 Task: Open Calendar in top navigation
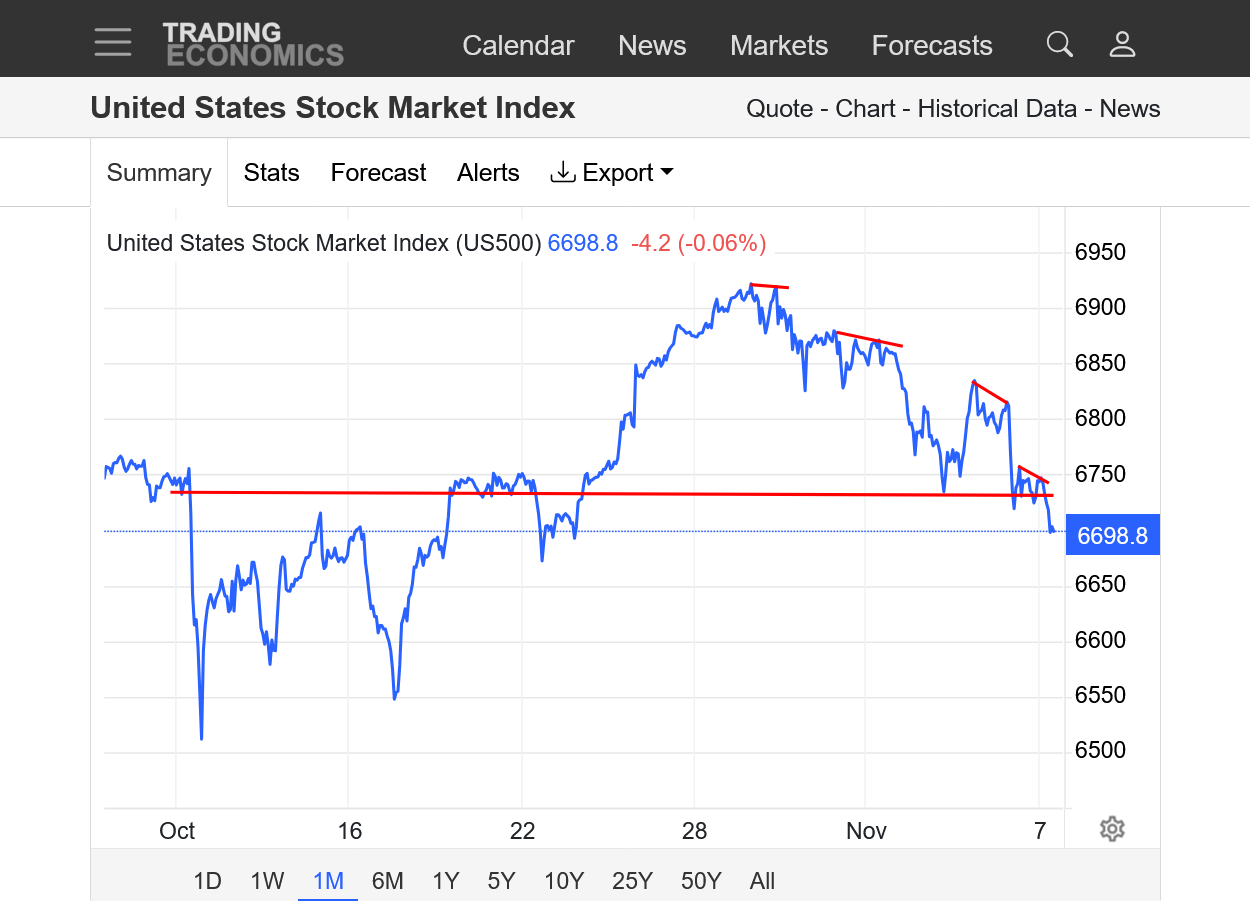tap(518, 45)
